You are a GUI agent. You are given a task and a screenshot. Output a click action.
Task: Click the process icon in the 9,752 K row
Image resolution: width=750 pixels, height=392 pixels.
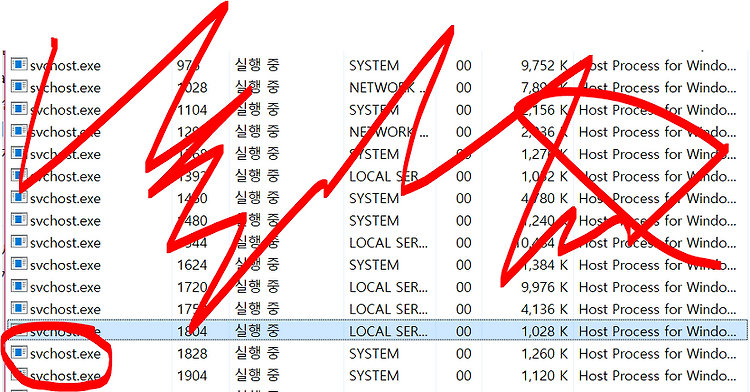[x=19, y=64]
